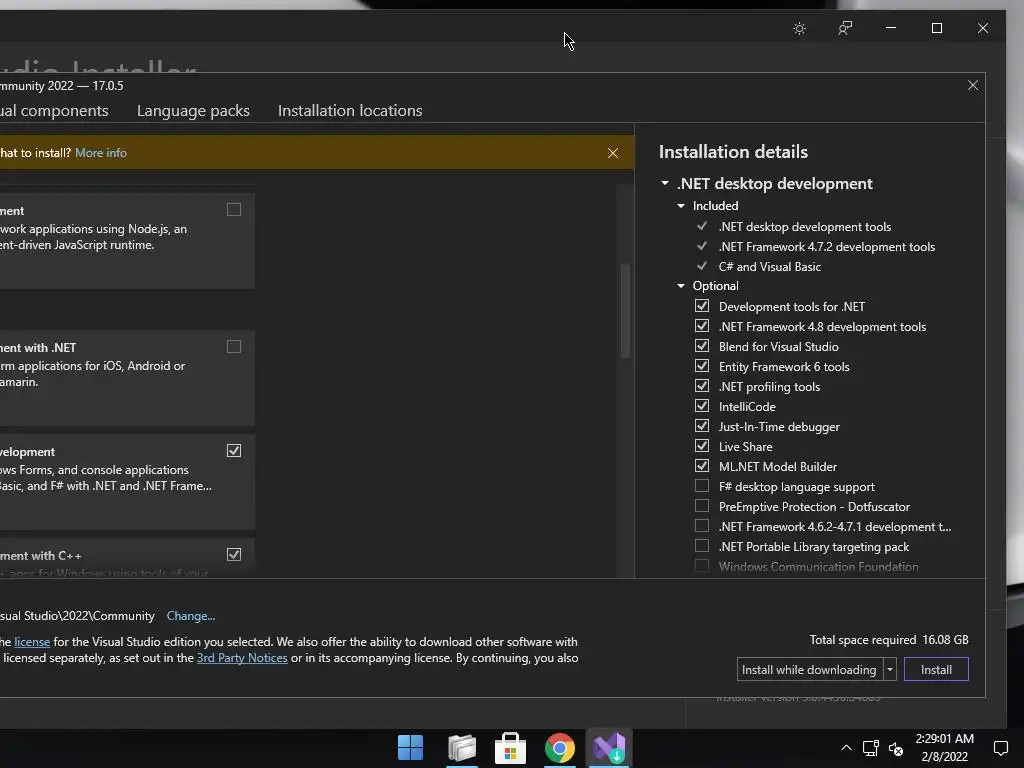Switch to Language packs tab
Viewport: 1024px width, 768px height.
[193, 111]
